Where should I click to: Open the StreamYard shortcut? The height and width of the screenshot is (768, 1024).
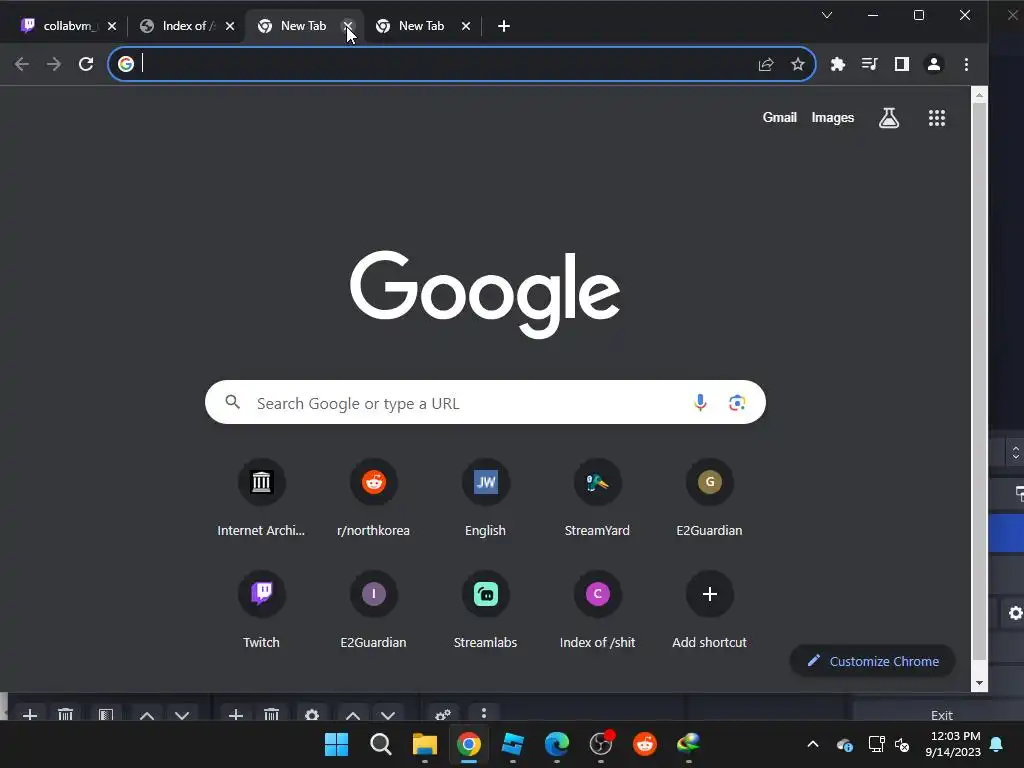coord(598,498)
